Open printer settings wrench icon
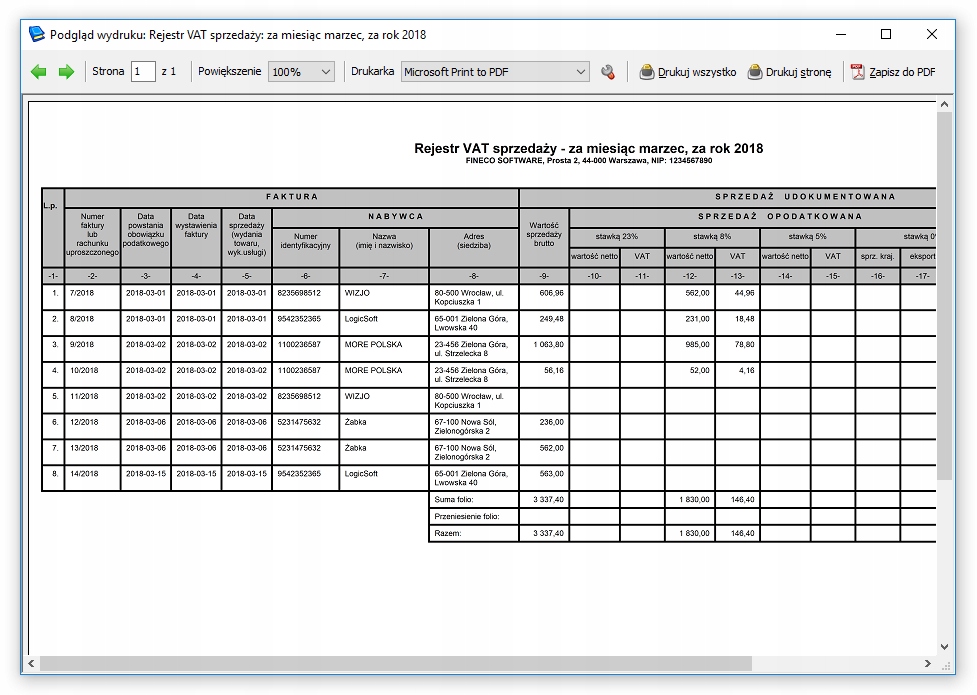The height and width of the screenshot is (695, 977). point(608,72)
